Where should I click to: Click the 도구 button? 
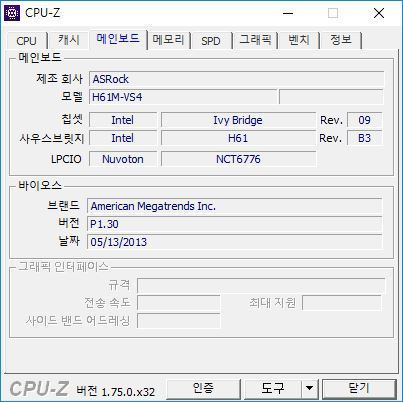click(273, 388)
